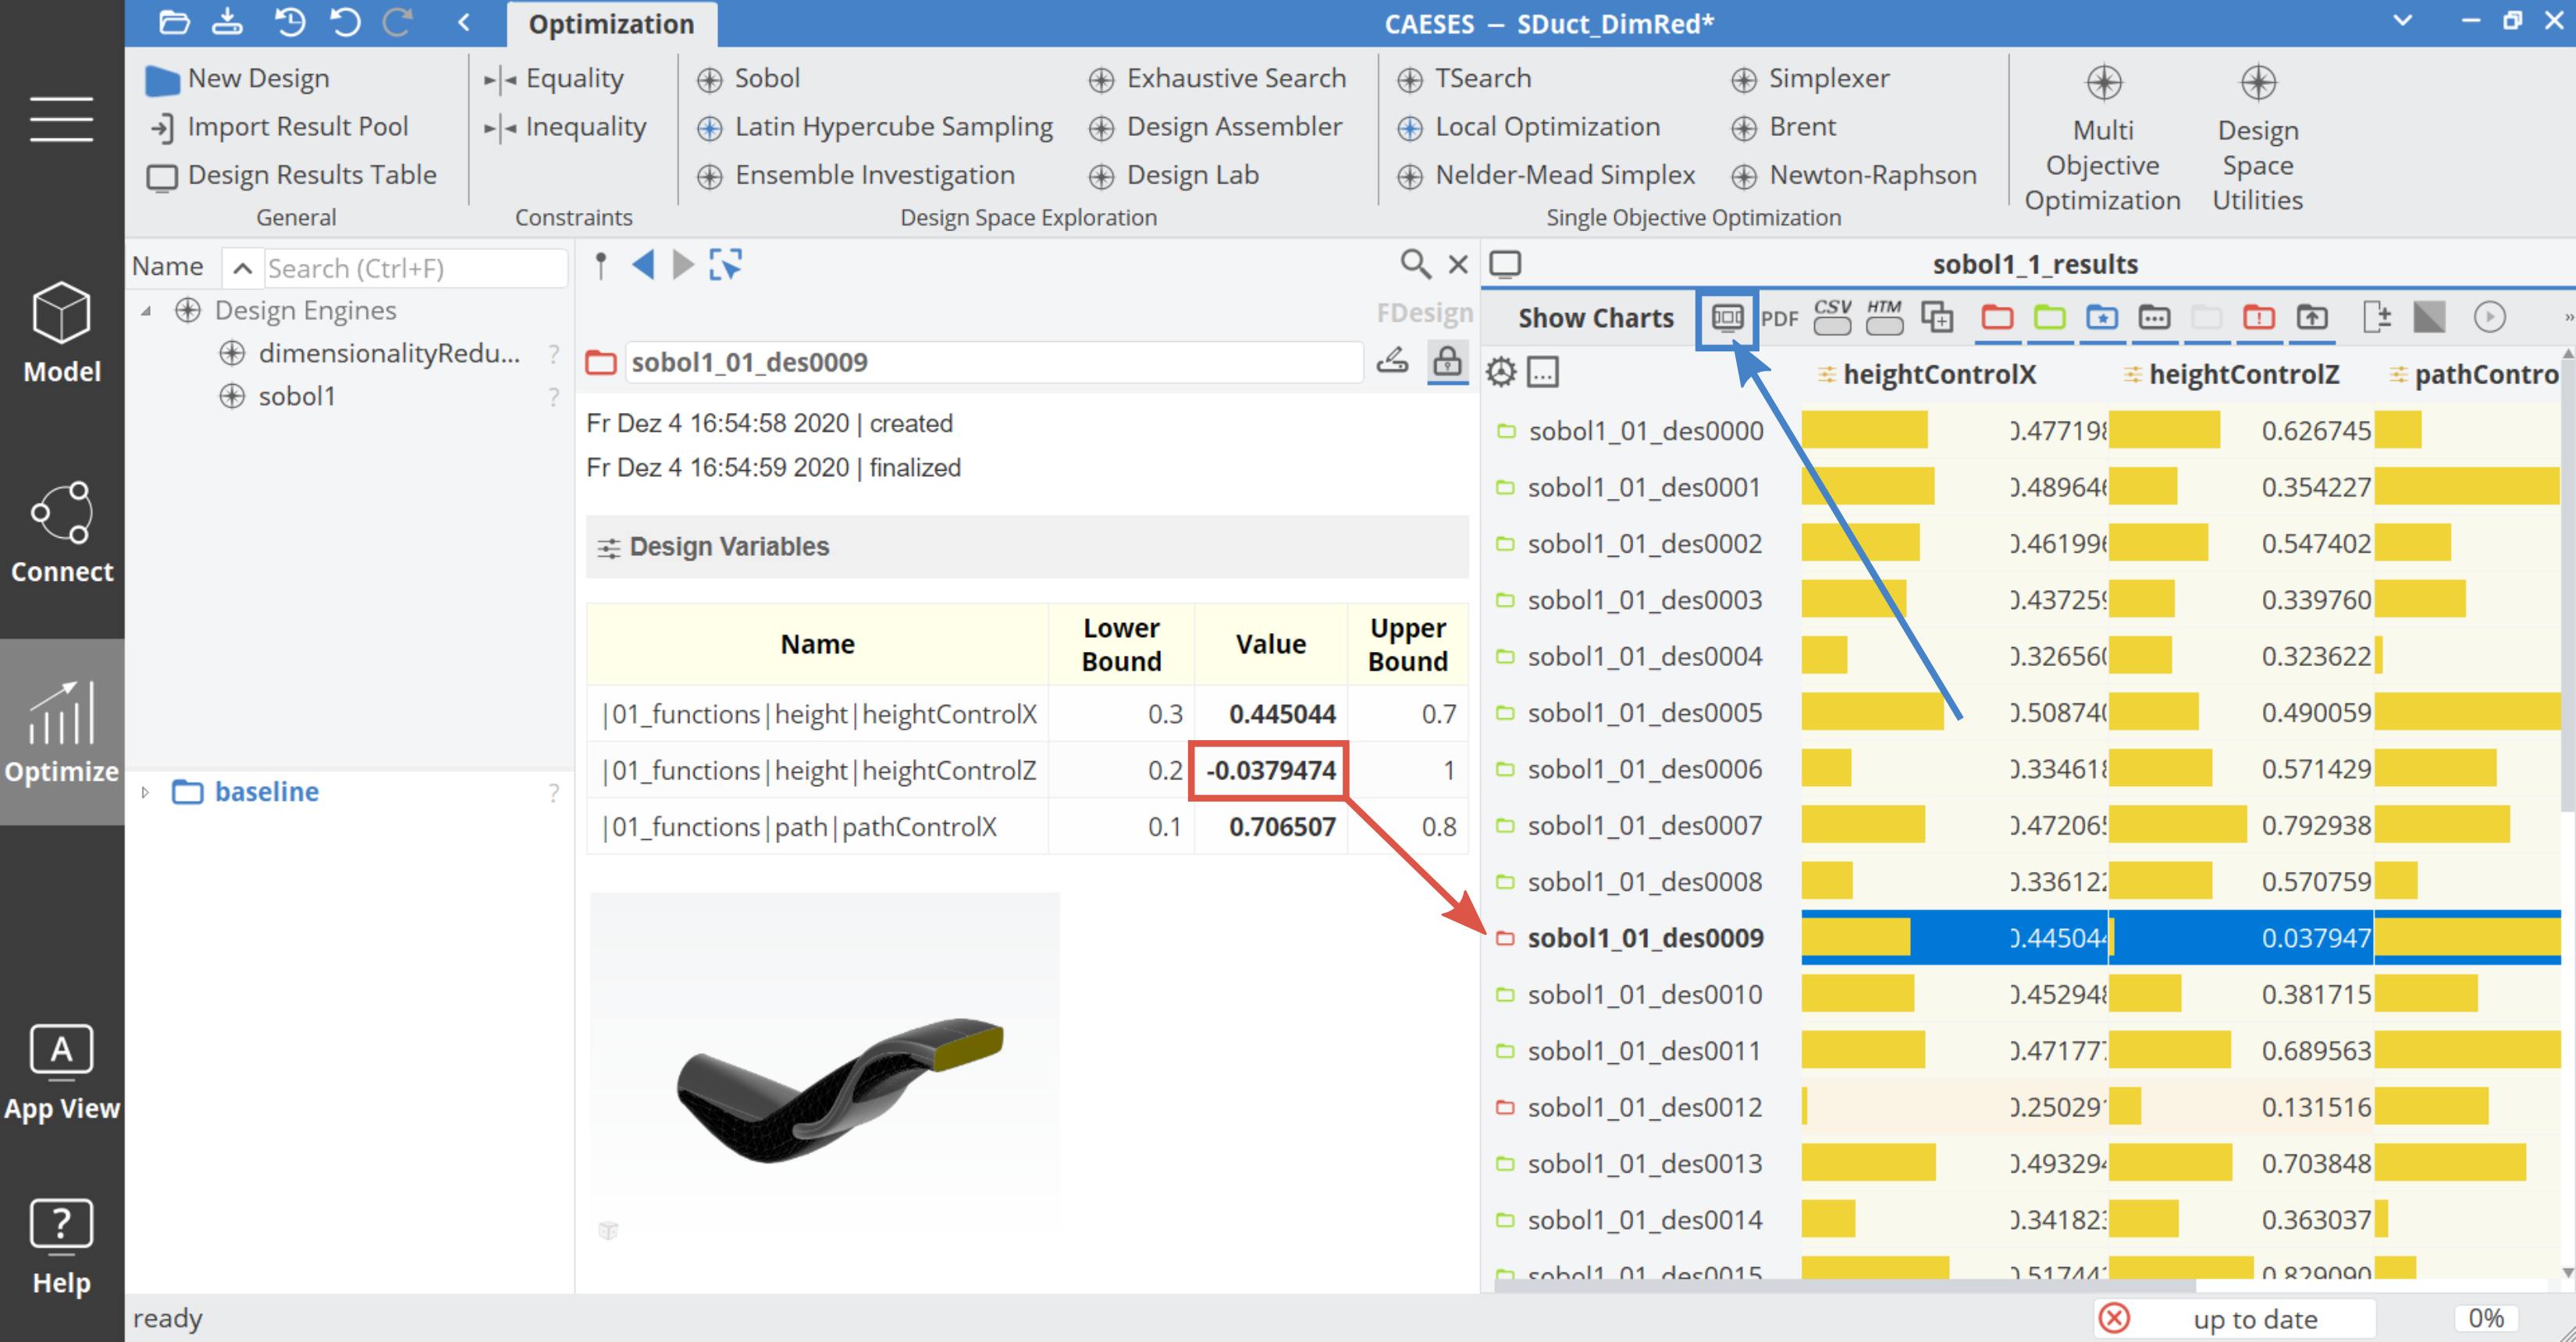Close the sobol1_01_des0009 design editor
Image resolution: width=2576 pixels, height=1342 pixels.
(1459, 264)
